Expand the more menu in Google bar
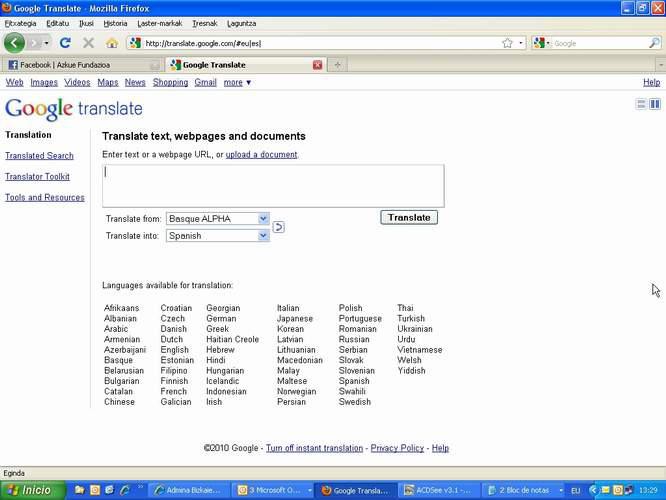 coord(237,82)
